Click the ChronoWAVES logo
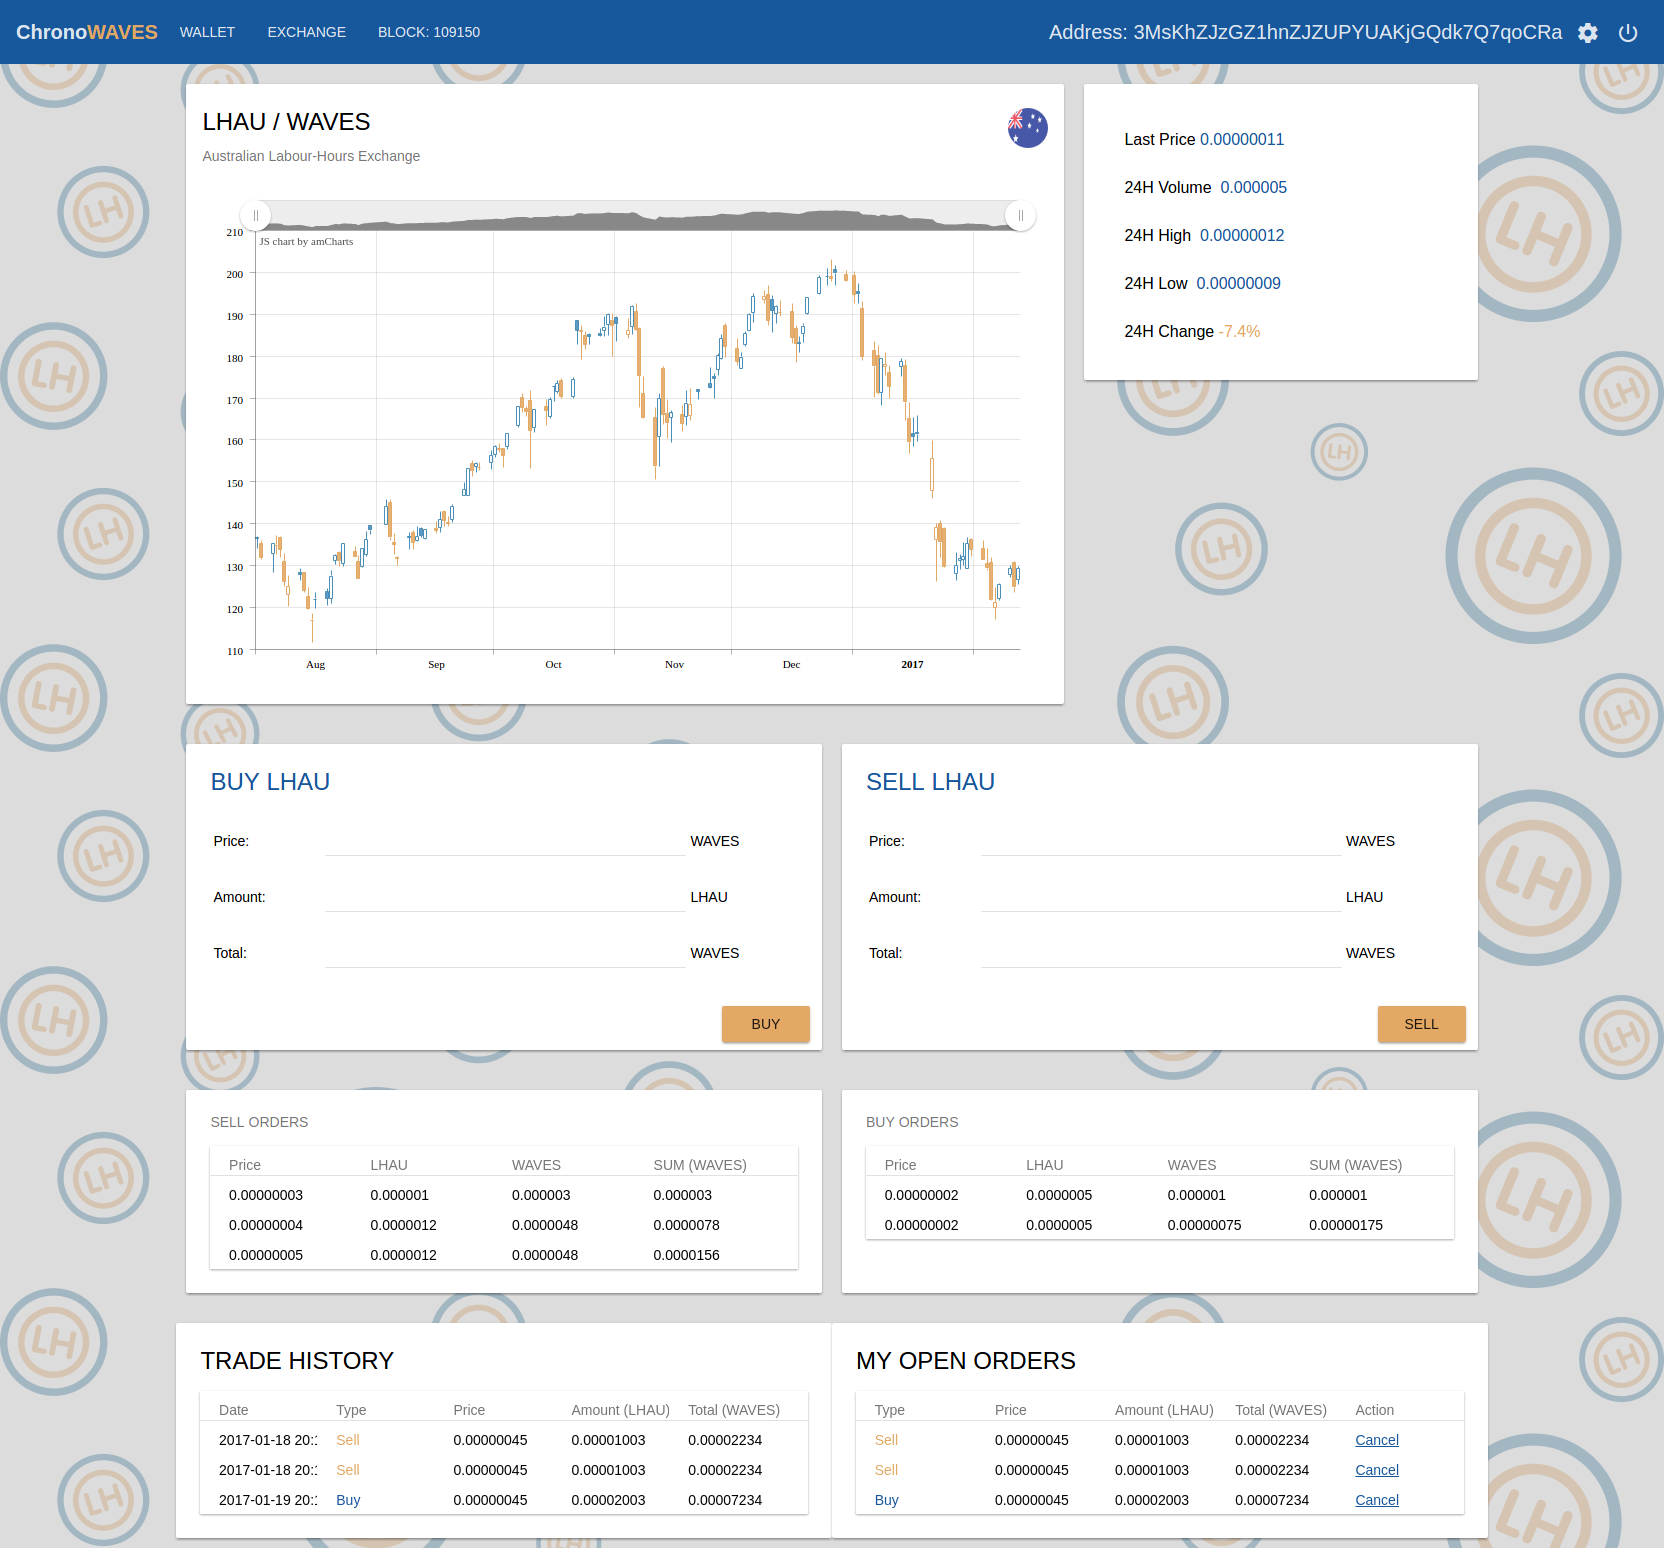The width and height of the screenshot is (1664, 1548). pyautogui.click(x=87, y=32)
